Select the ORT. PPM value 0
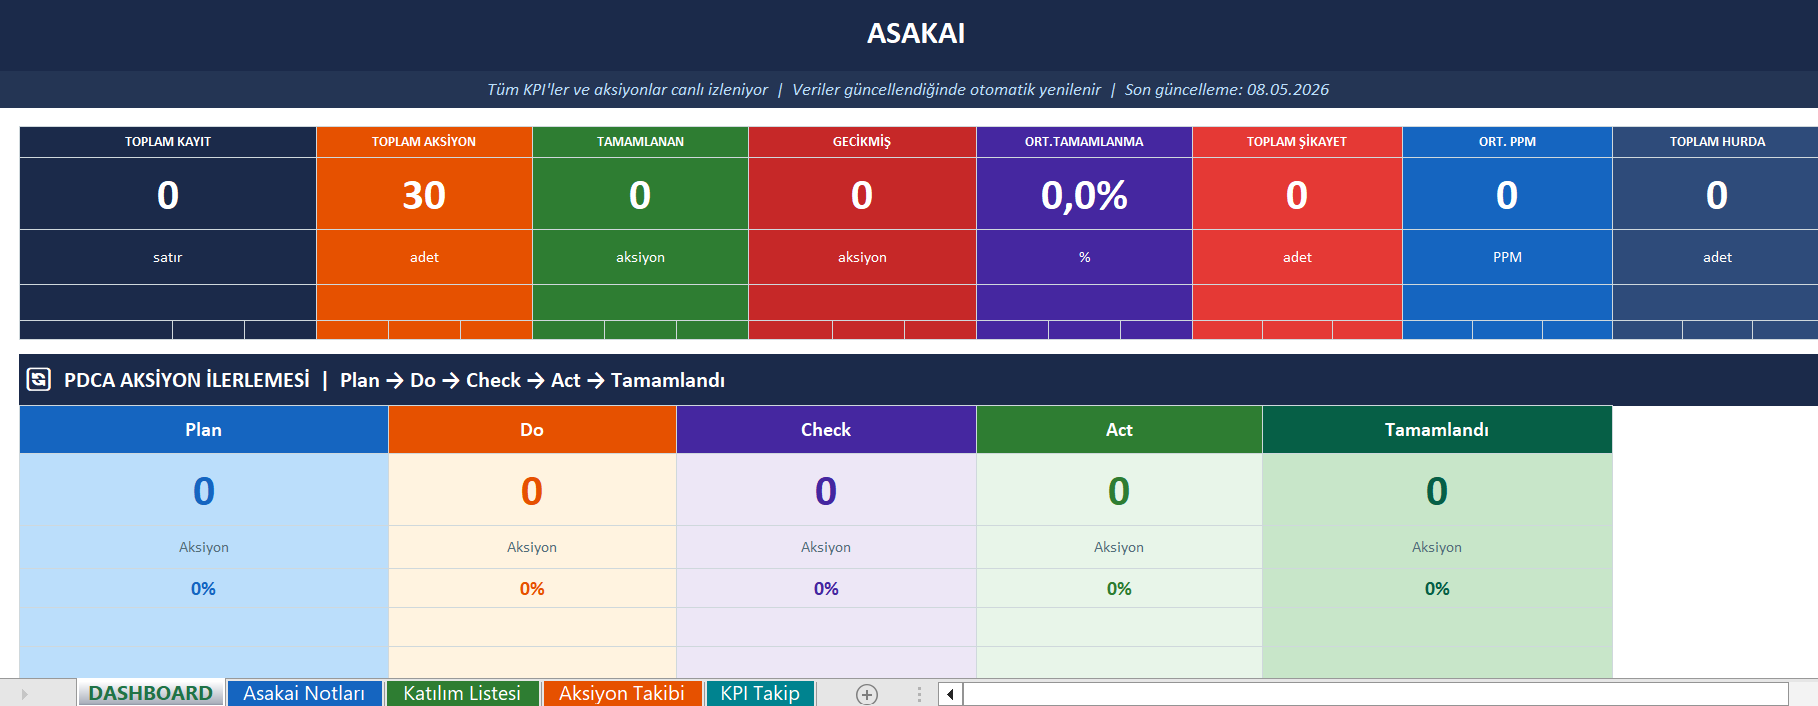Screen dimensions: 1818x706 (x=1507, y=194)
